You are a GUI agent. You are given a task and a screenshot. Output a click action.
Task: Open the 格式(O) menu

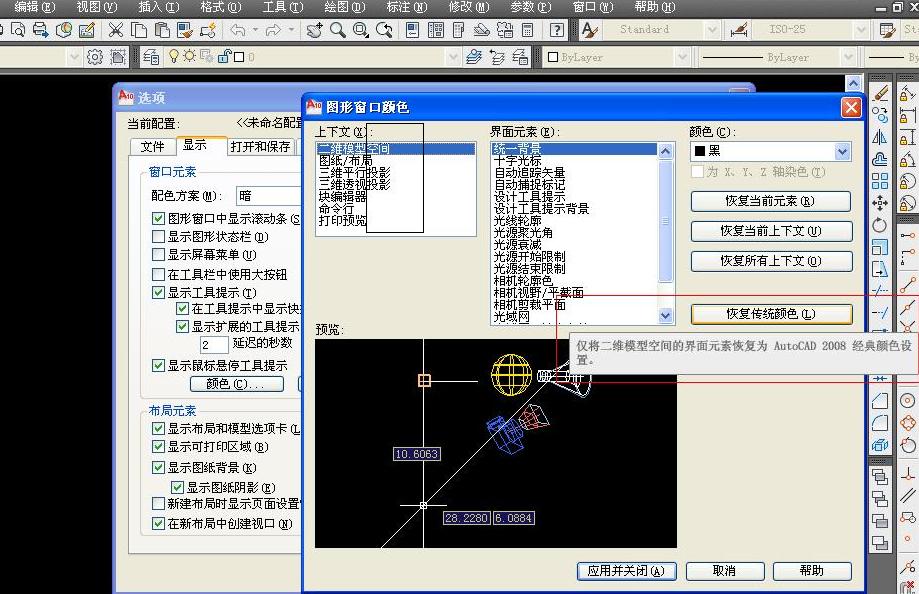pos(220,7)
